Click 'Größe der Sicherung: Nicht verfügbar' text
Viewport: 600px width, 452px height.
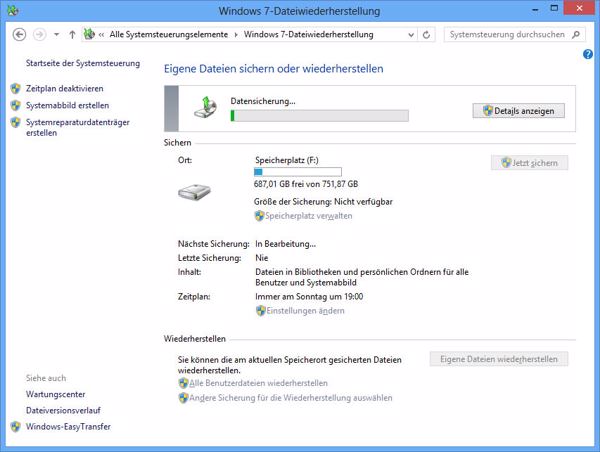[323, 202]
